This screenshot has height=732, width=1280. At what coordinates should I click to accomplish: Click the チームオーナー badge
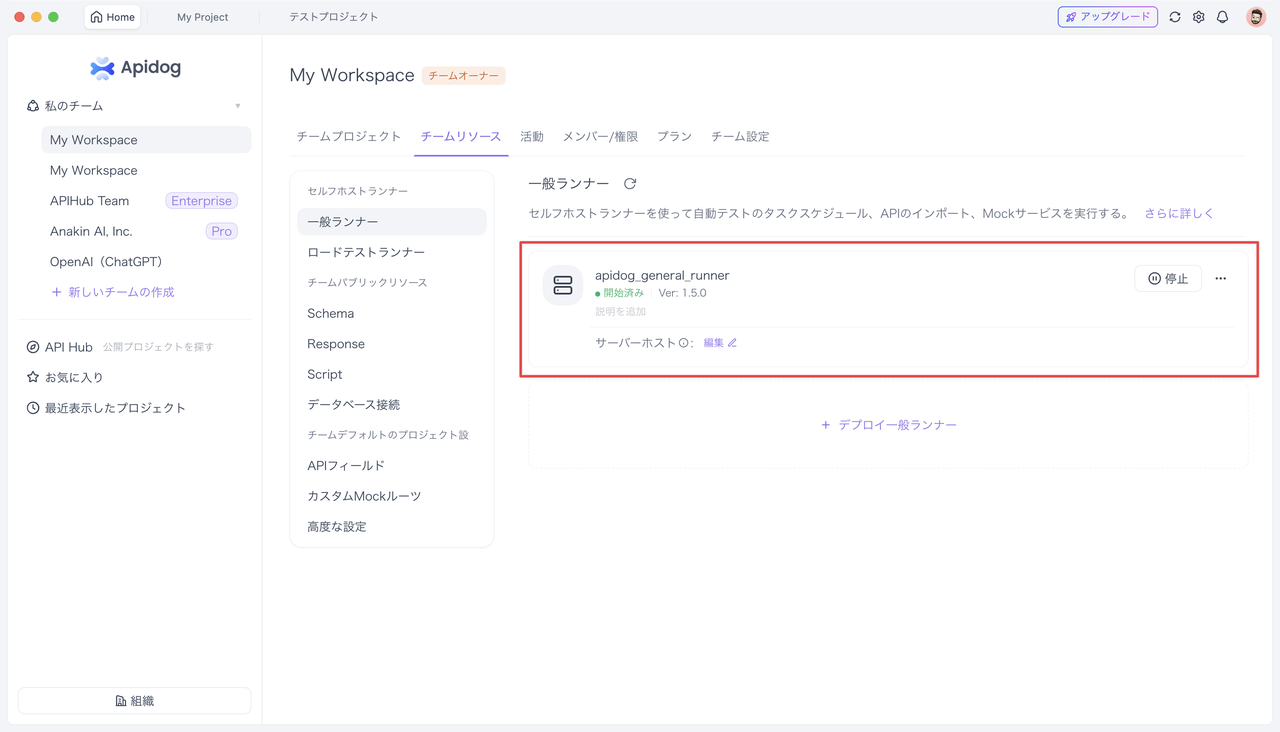point(463,76)
